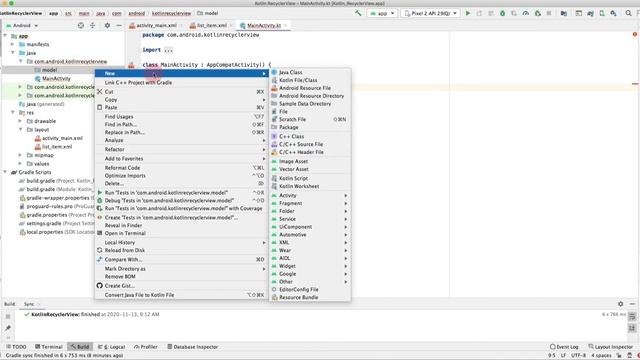Select Reformat Code option
The image size is (640, 360).
pos(182,168)
